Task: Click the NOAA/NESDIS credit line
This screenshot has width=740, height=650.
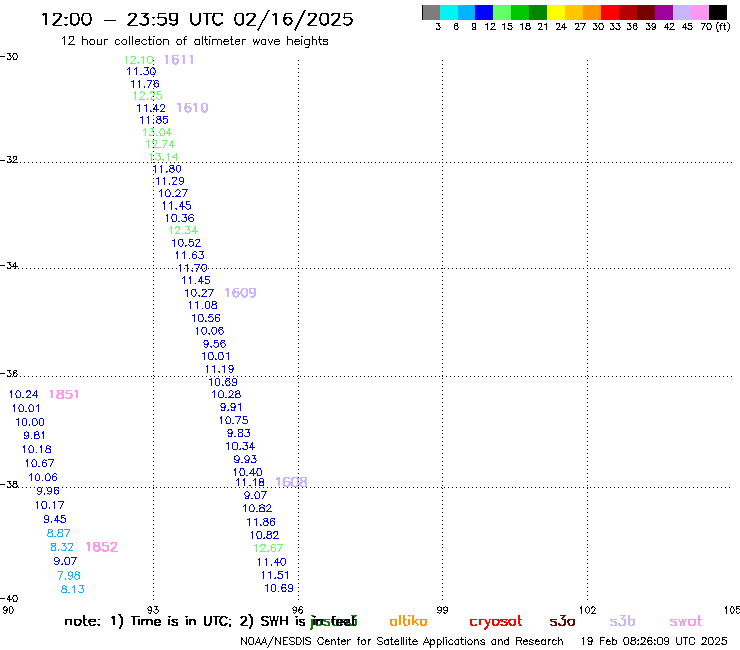Action: tap(402, 641)
